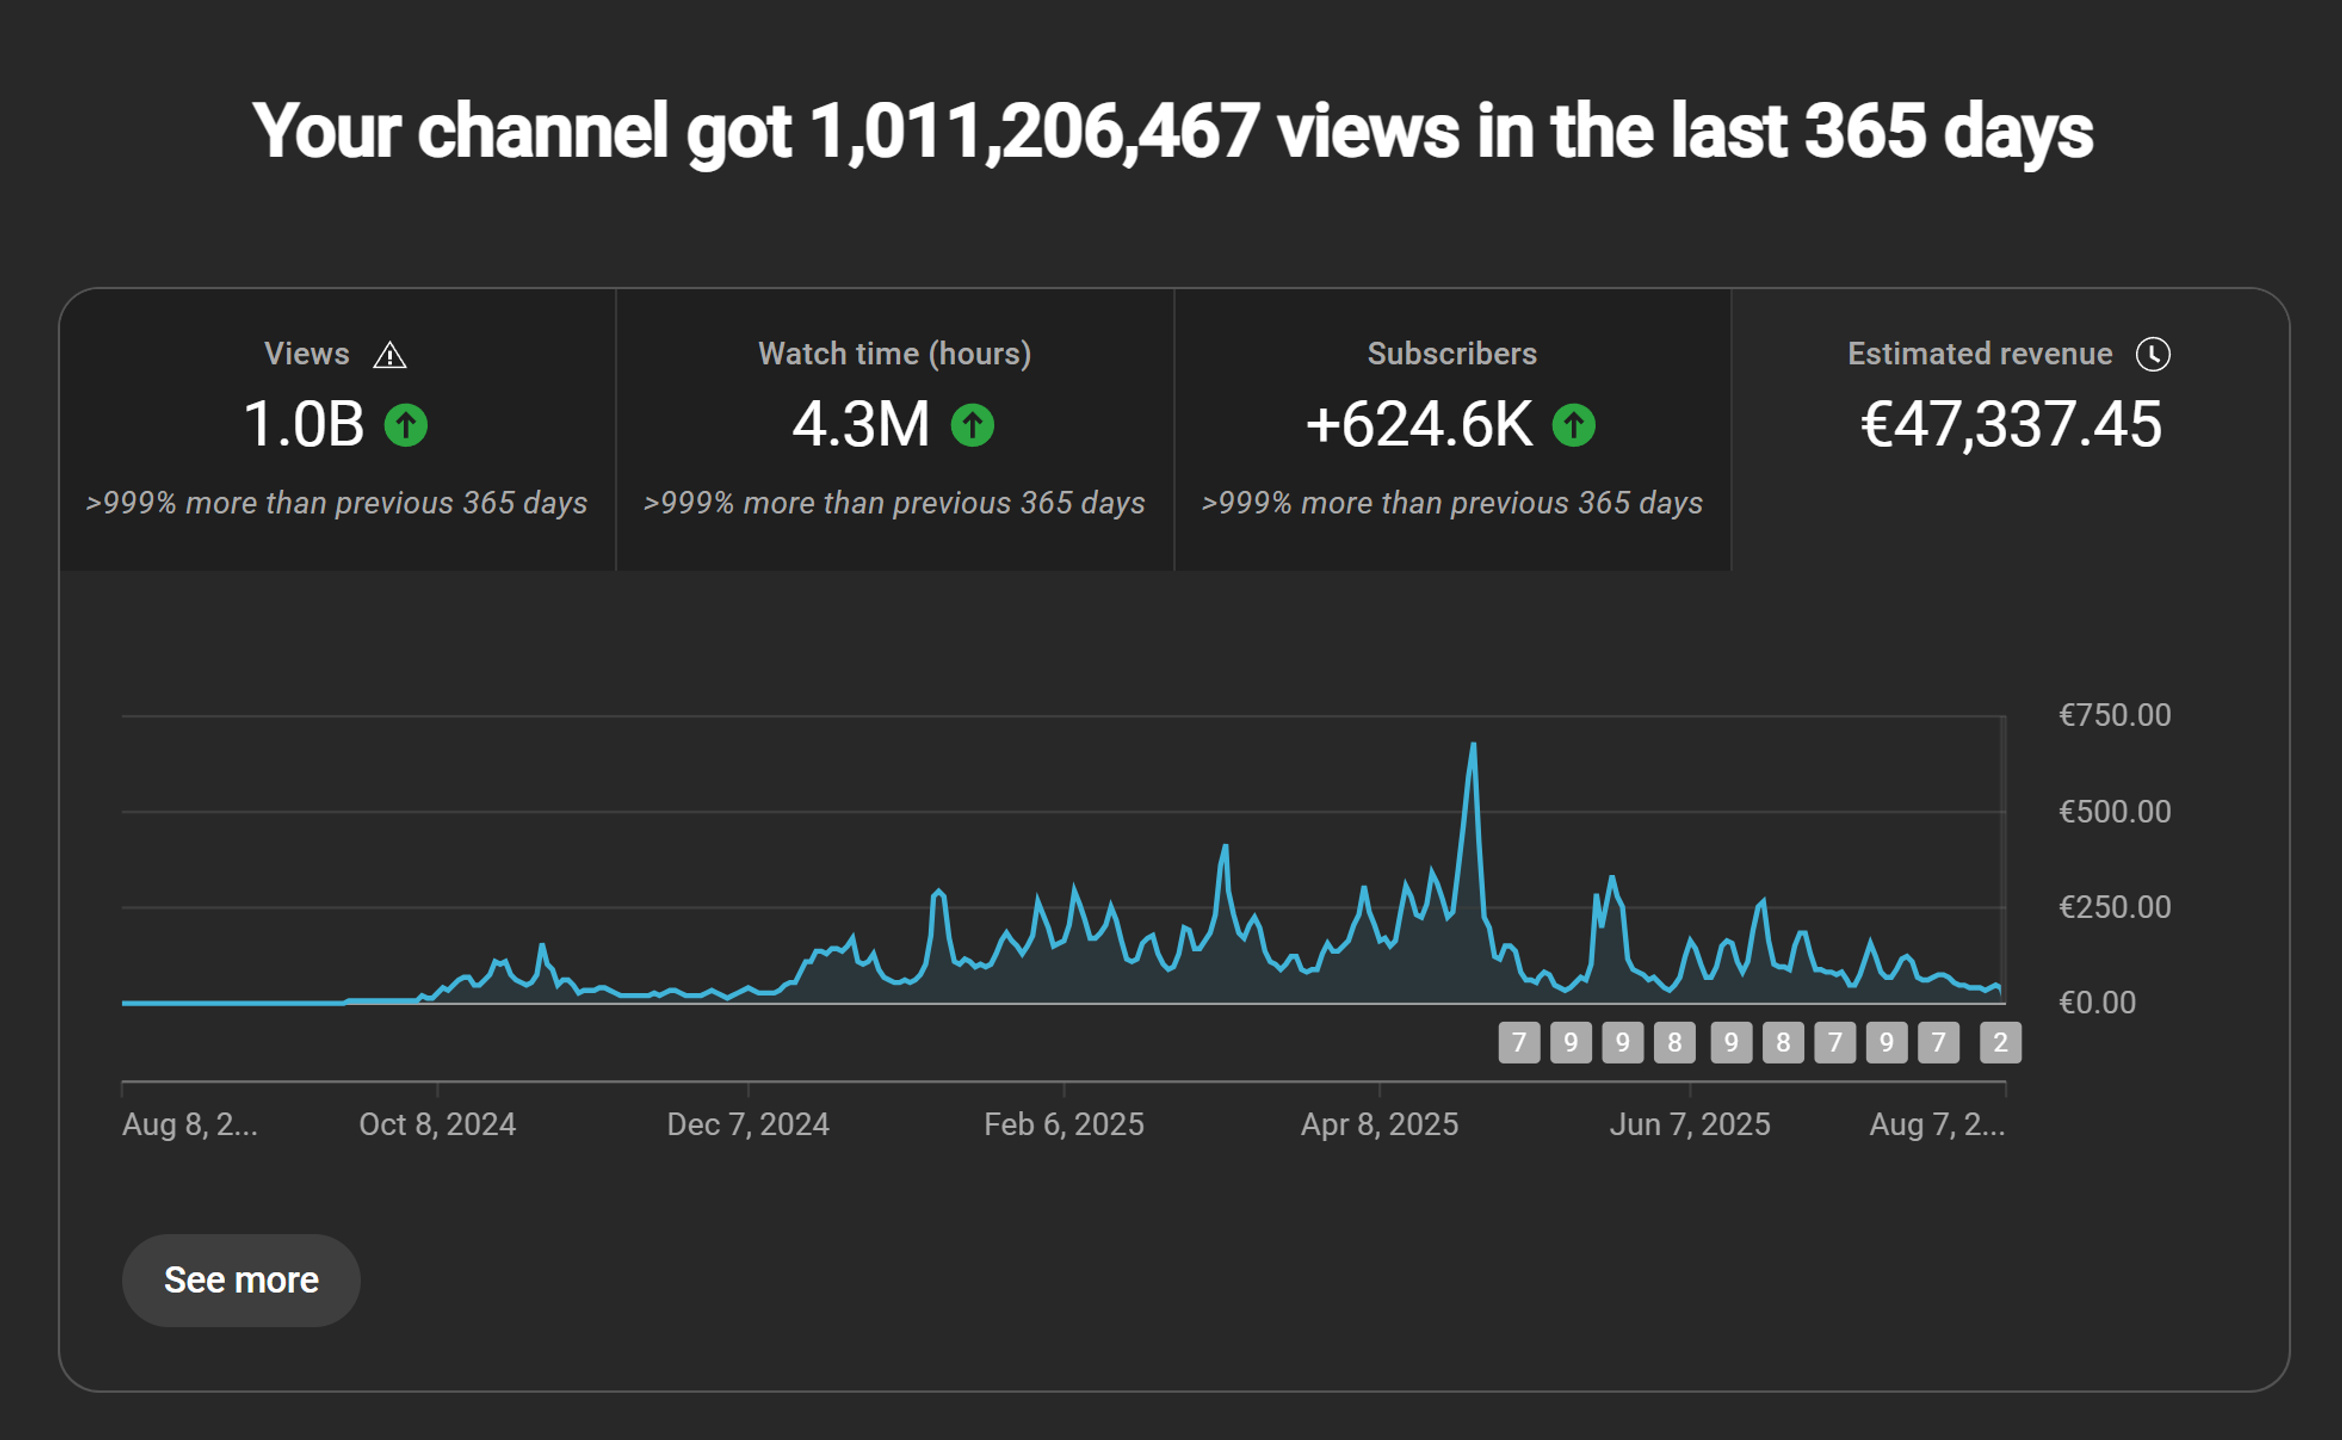Click the Jun 7, 2025 axis label
The width and height of the screenshot is (2342, 1440).
click(1690, 1125)
